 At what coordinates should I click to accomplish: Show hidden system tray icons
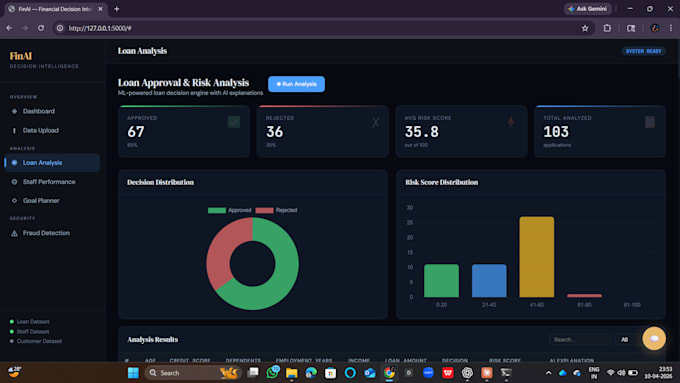click(x=549, y=373)
